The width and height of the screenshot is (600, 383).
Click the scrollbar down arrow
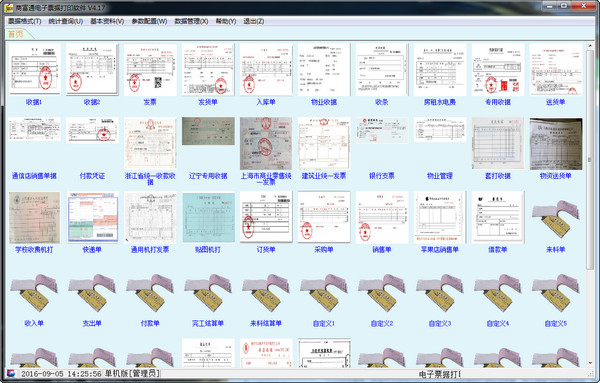tap(590, 362)
